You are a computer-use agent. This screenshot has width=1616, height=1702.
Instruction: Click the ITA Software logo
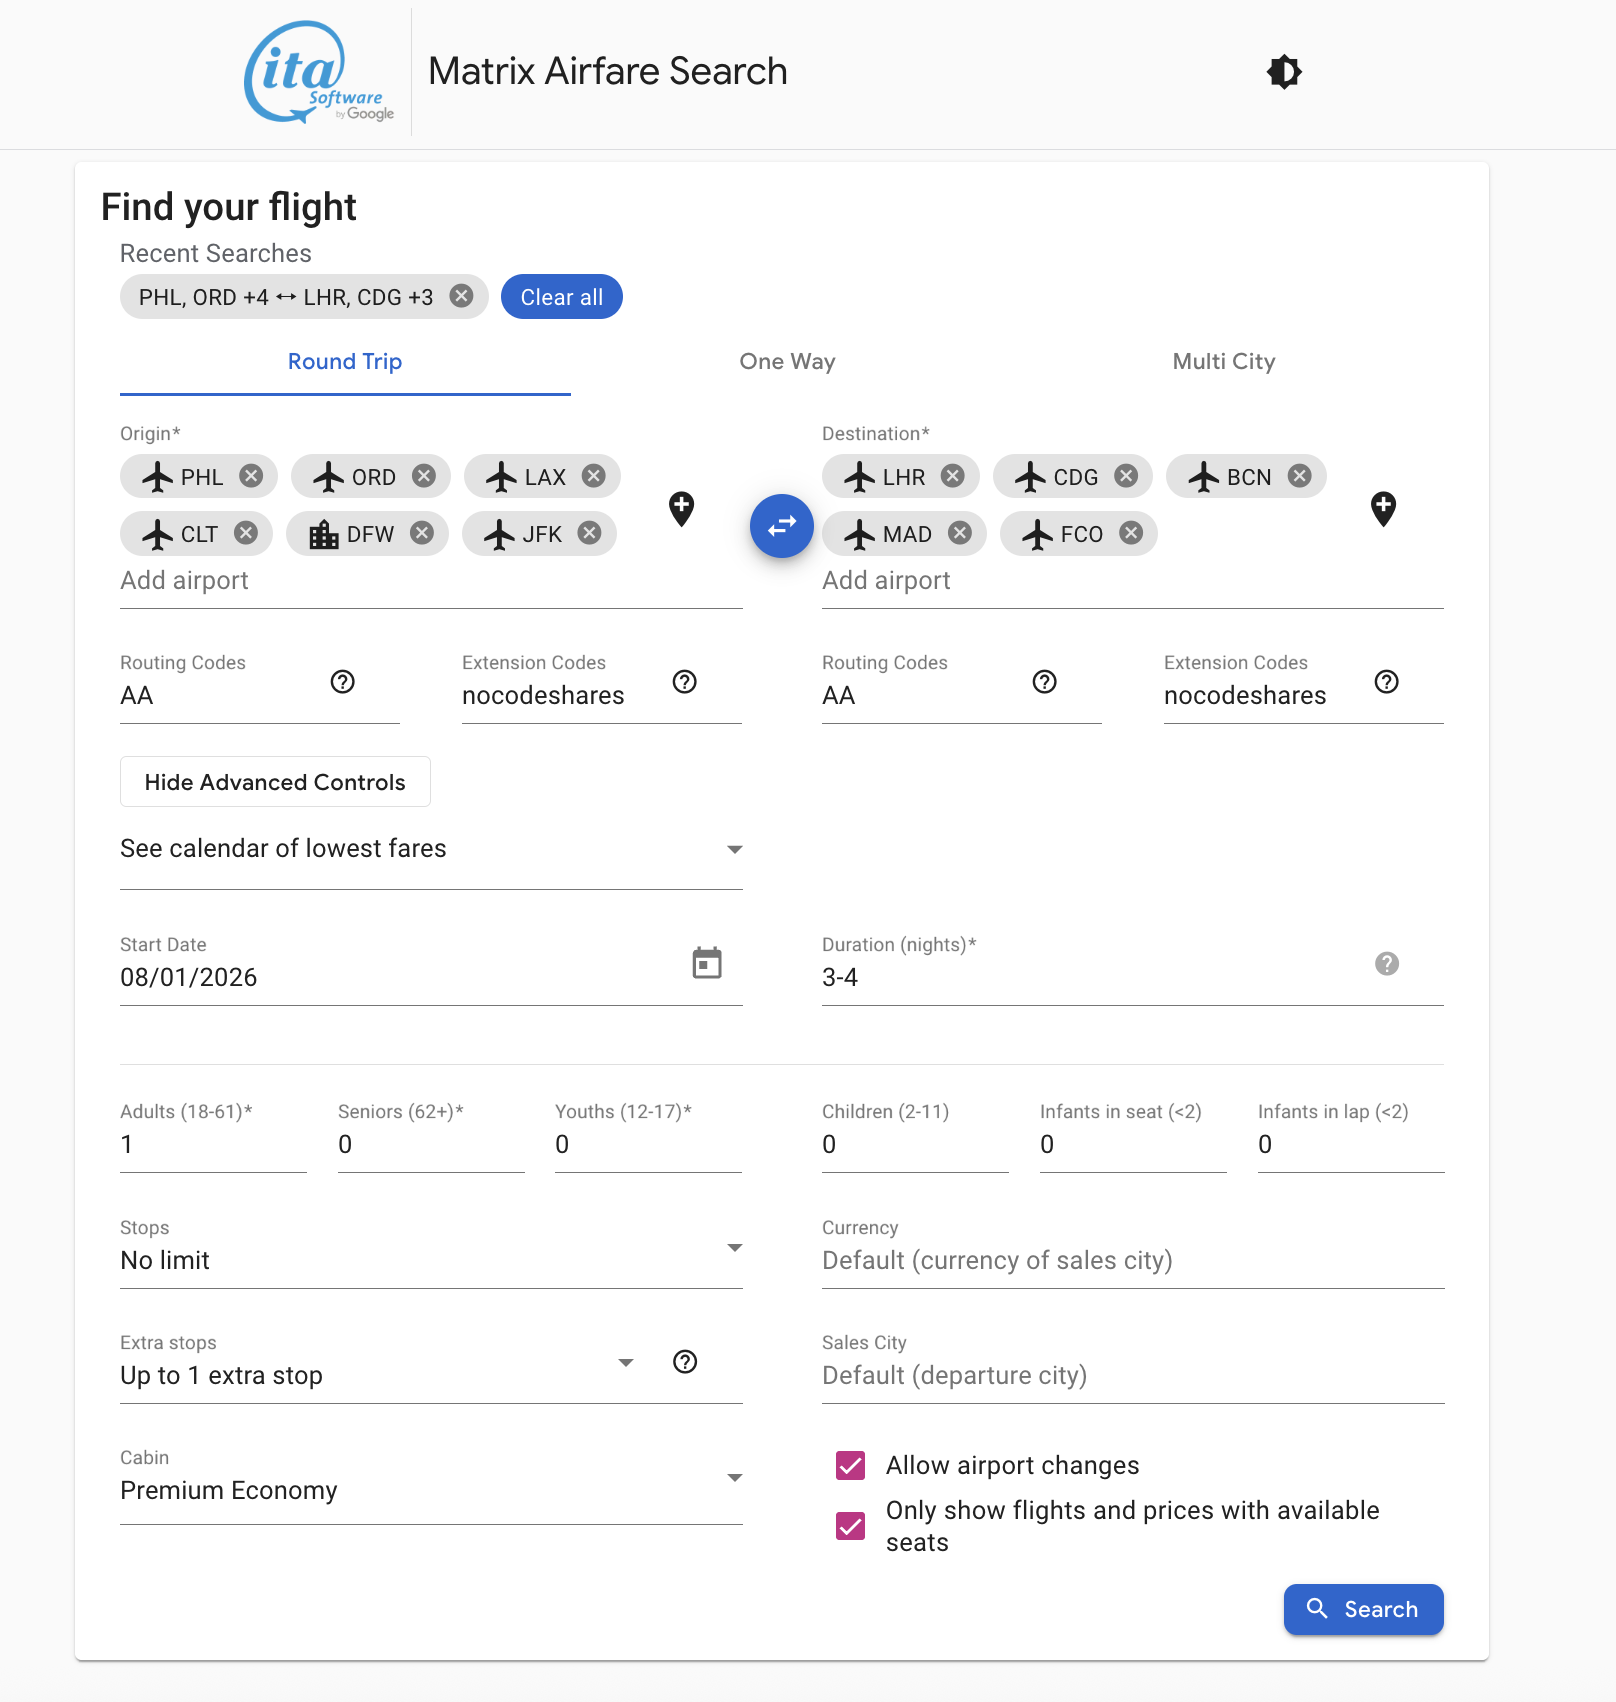click(319, 73)
